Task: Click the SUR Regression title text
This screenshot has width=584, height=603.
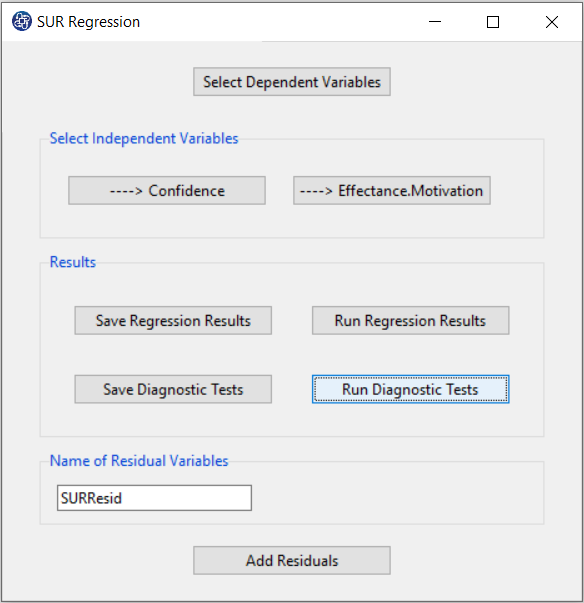Action: [x=88, y=22]
